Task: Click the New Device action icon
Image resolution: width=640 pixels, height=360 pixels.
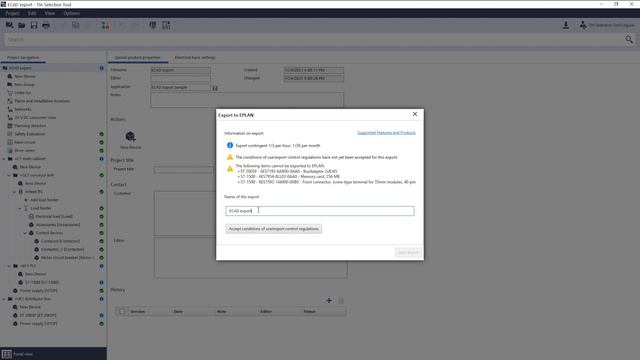Action: (130, 136)
